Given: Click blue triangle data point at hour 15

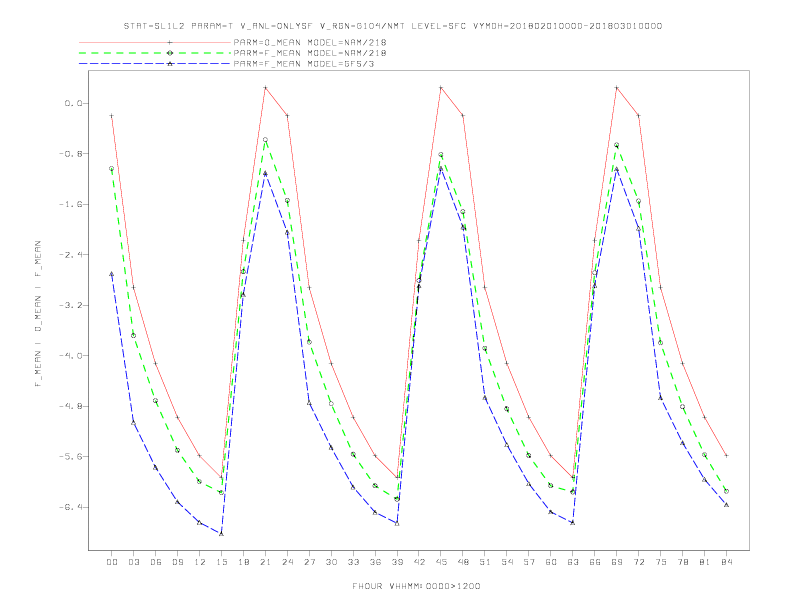Looking at the screenshot, I should (x=221, y=533).
